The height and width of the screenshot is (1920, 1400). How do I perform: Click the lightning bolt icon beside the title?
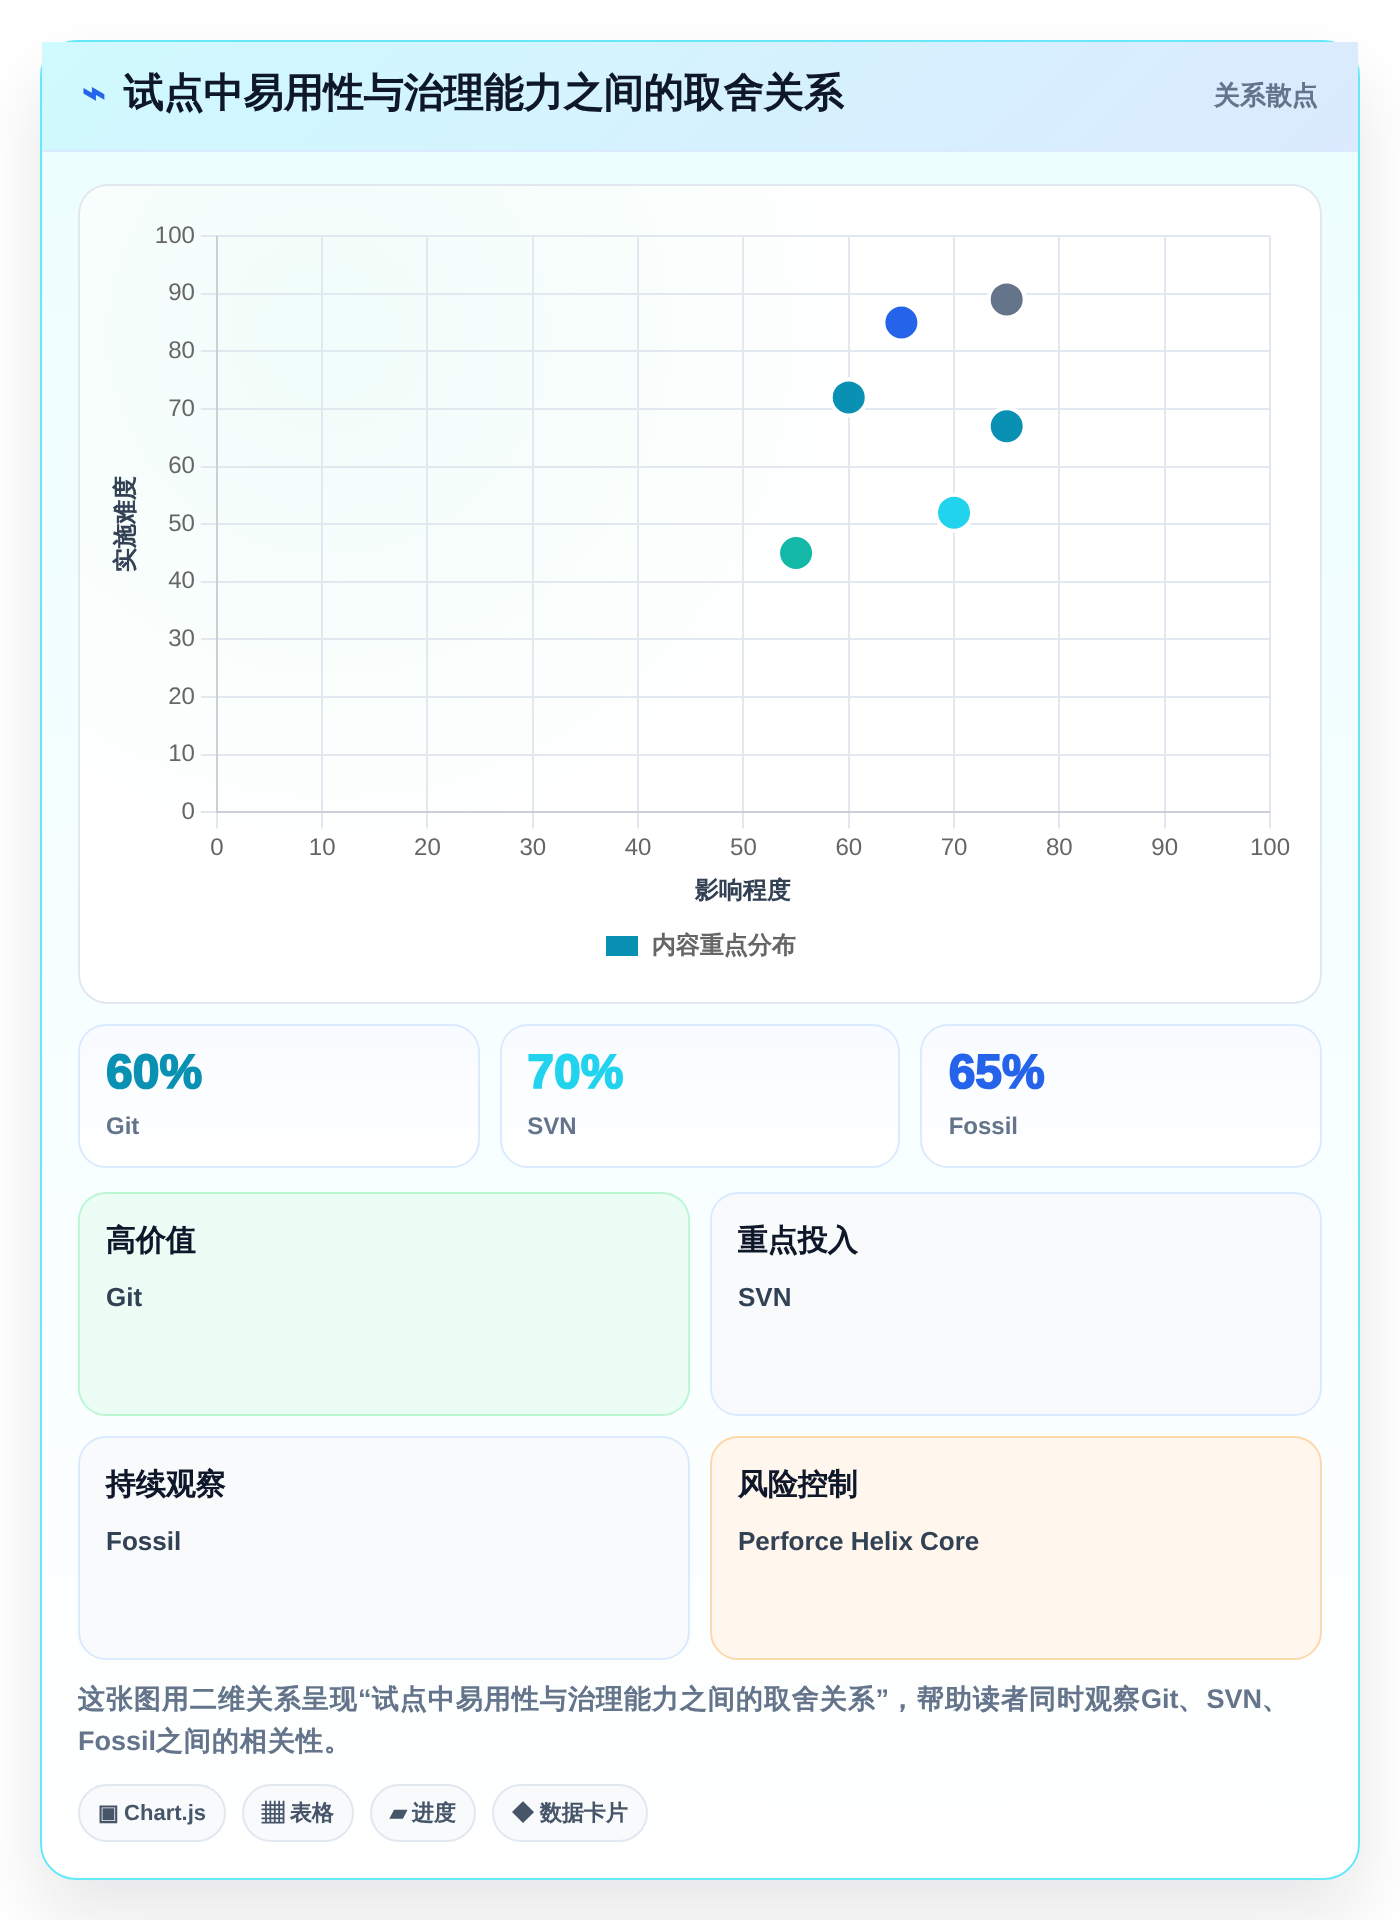(x=94, y=94)
